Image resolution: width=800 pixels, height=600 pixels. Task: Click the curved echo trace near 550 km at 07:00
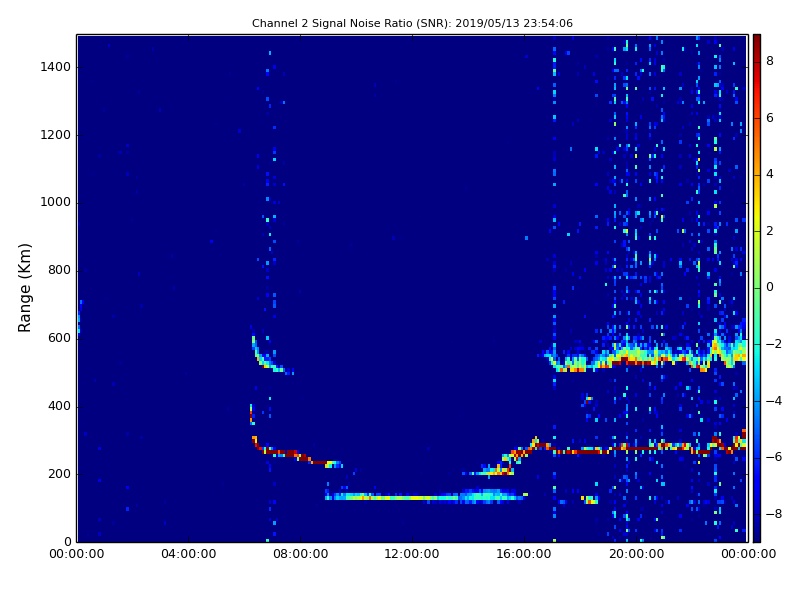pos(265,360)
